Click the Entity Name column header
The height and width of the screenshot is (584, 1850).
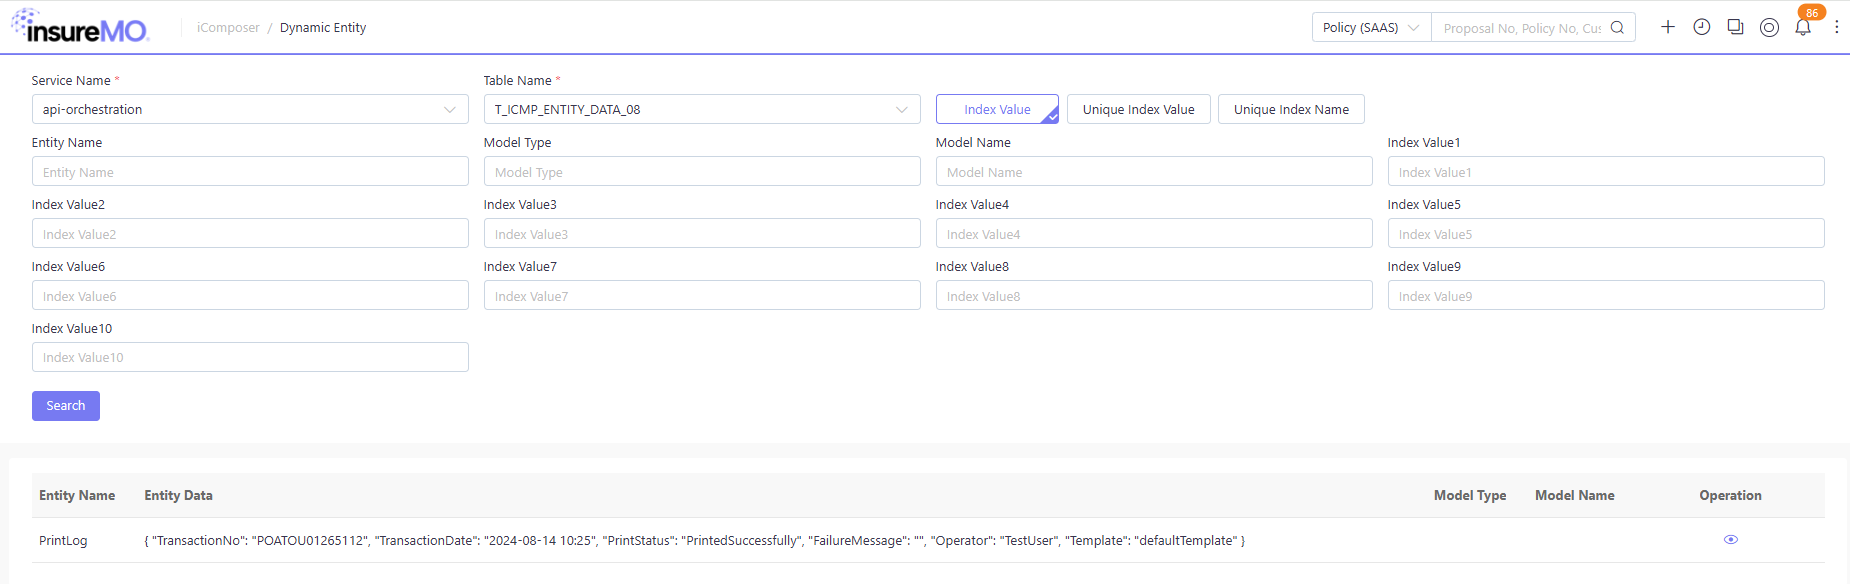pyautogui.click(x=77, y=495)
